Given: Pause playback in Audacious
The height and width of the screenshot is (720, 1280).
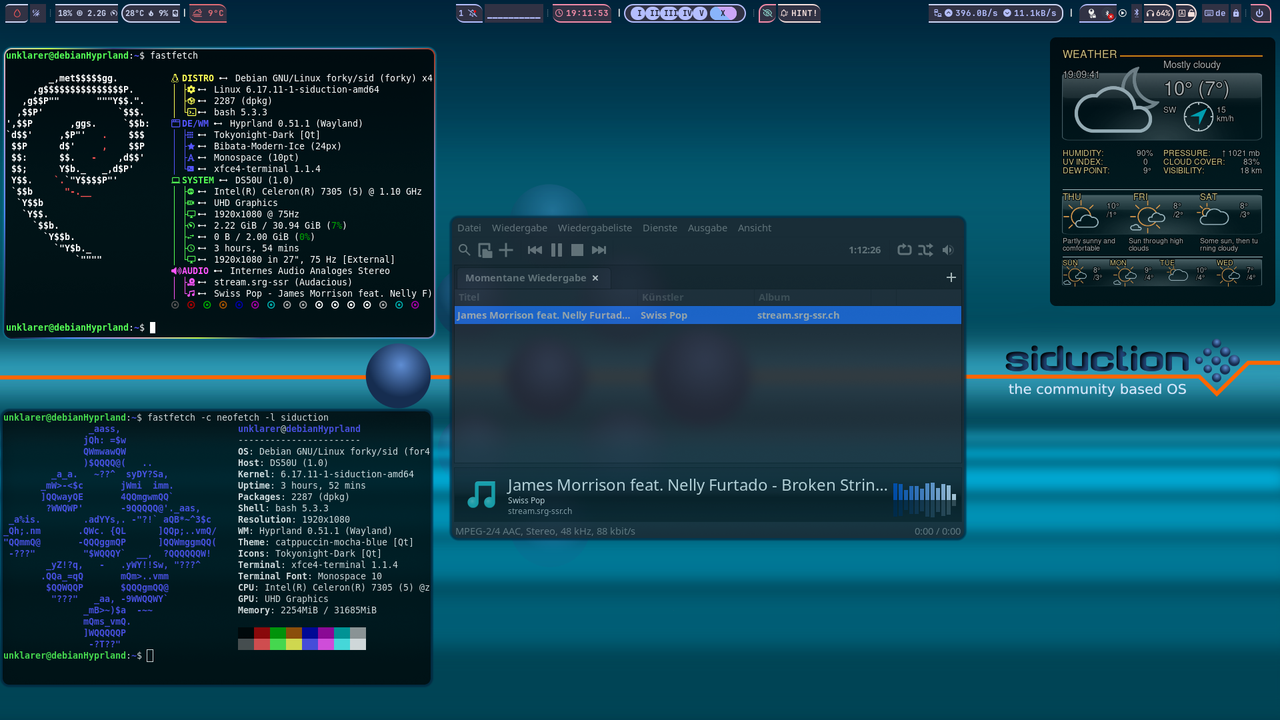Looking at the screenshot, I should [x=556, y=250].
